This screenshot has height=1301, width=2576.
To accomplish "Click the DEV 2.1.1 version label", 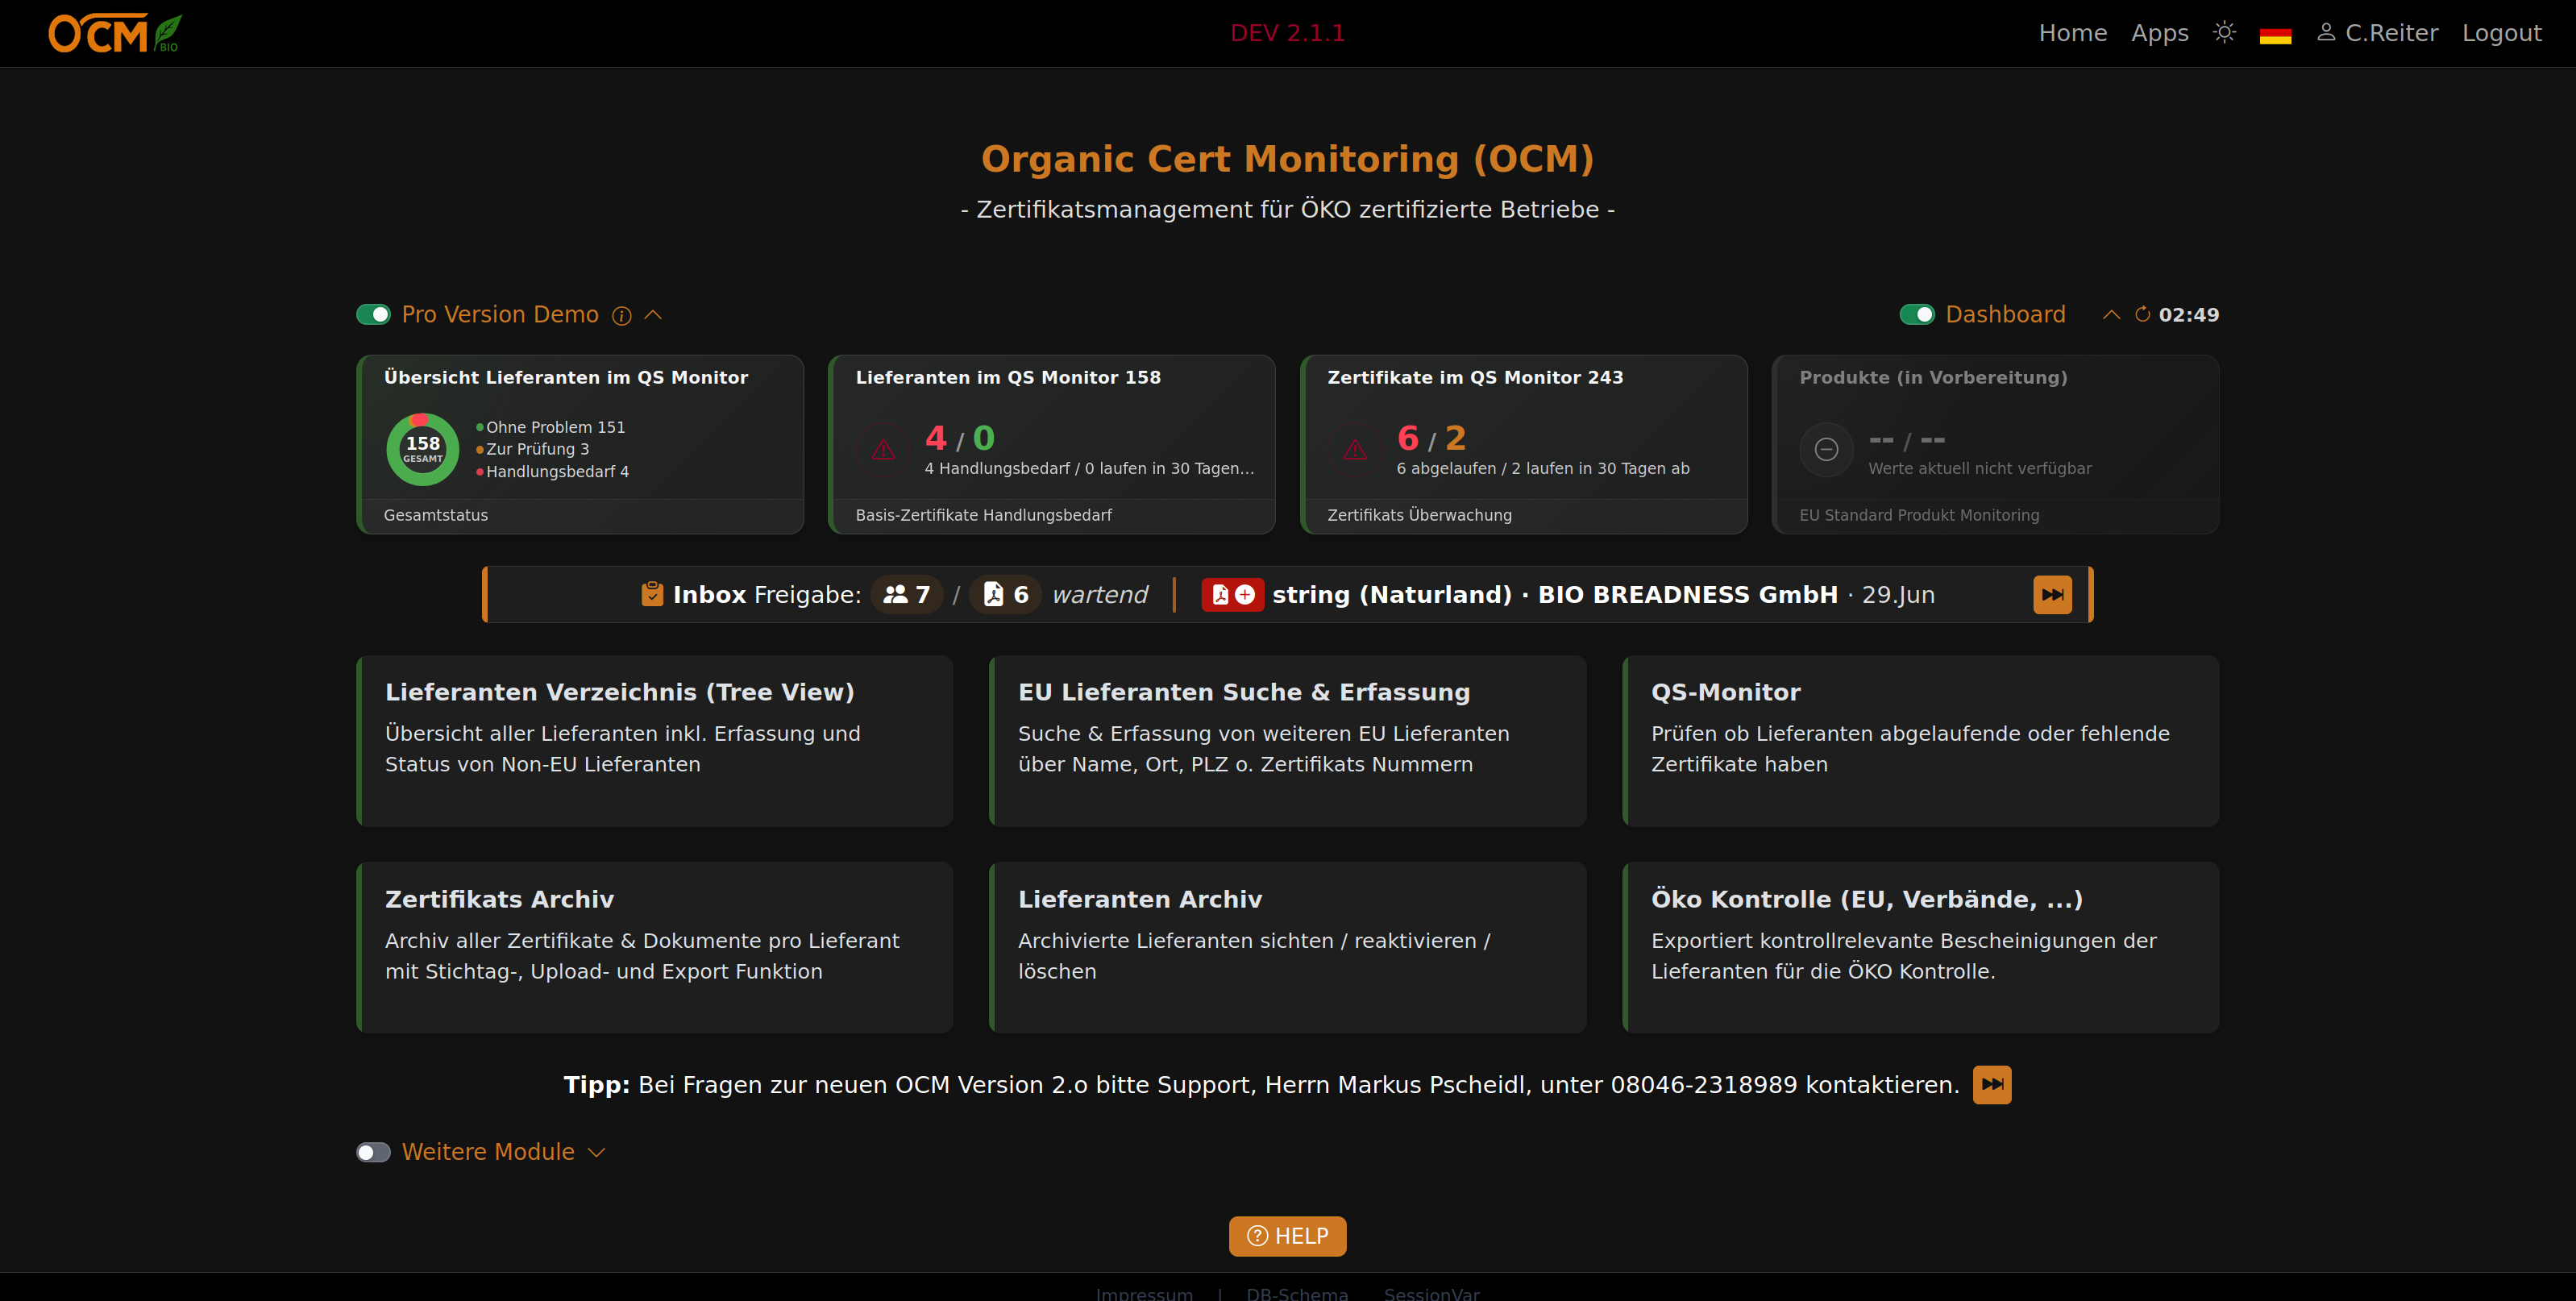I will [x=1287, y=33].
